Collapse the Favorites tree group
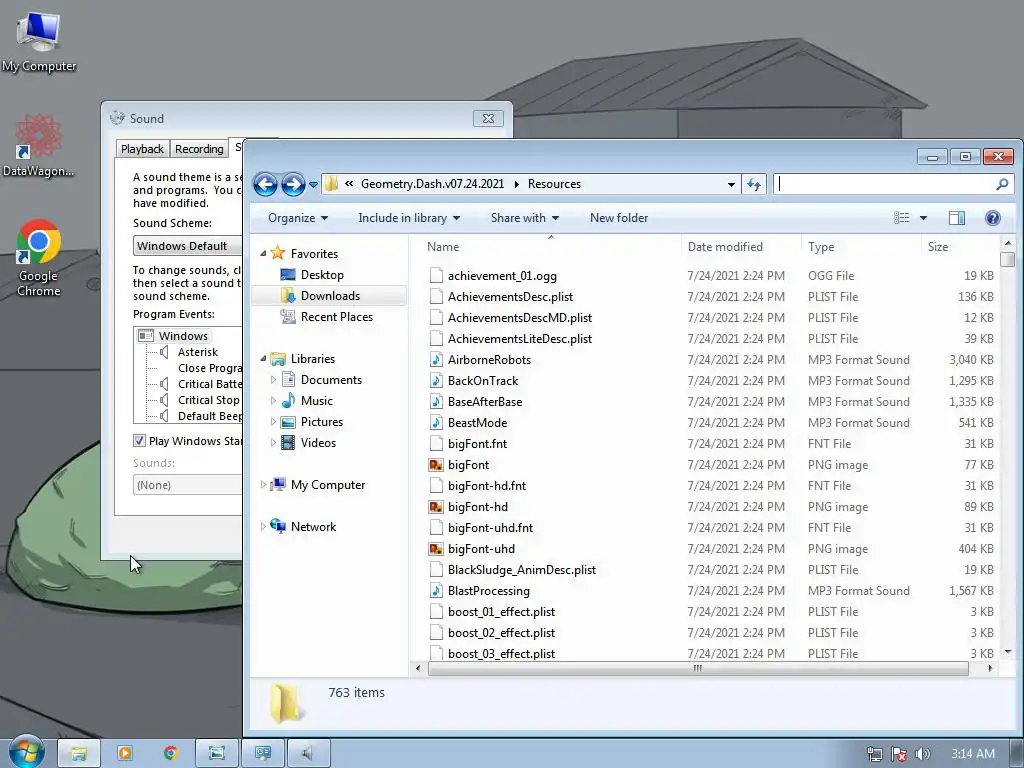This screenshot has height=768, width=1024. [x=263, y=253]
